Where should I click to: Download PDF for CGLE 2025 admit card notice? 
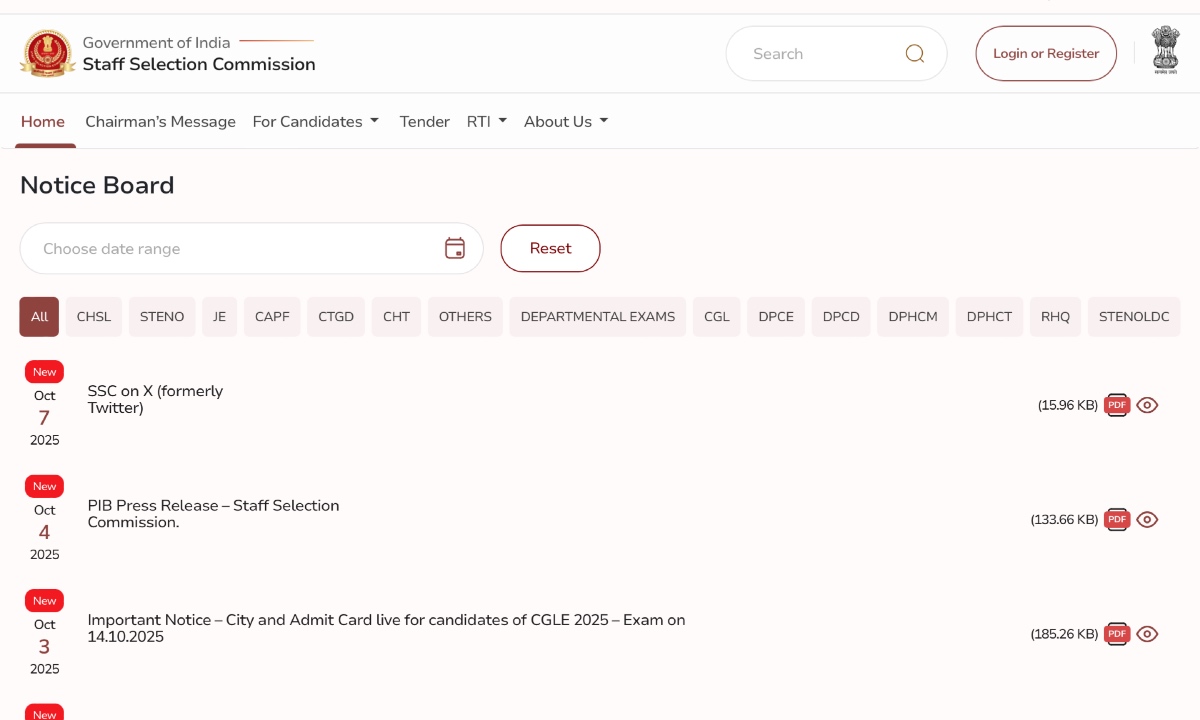[x=1117, y=634]
